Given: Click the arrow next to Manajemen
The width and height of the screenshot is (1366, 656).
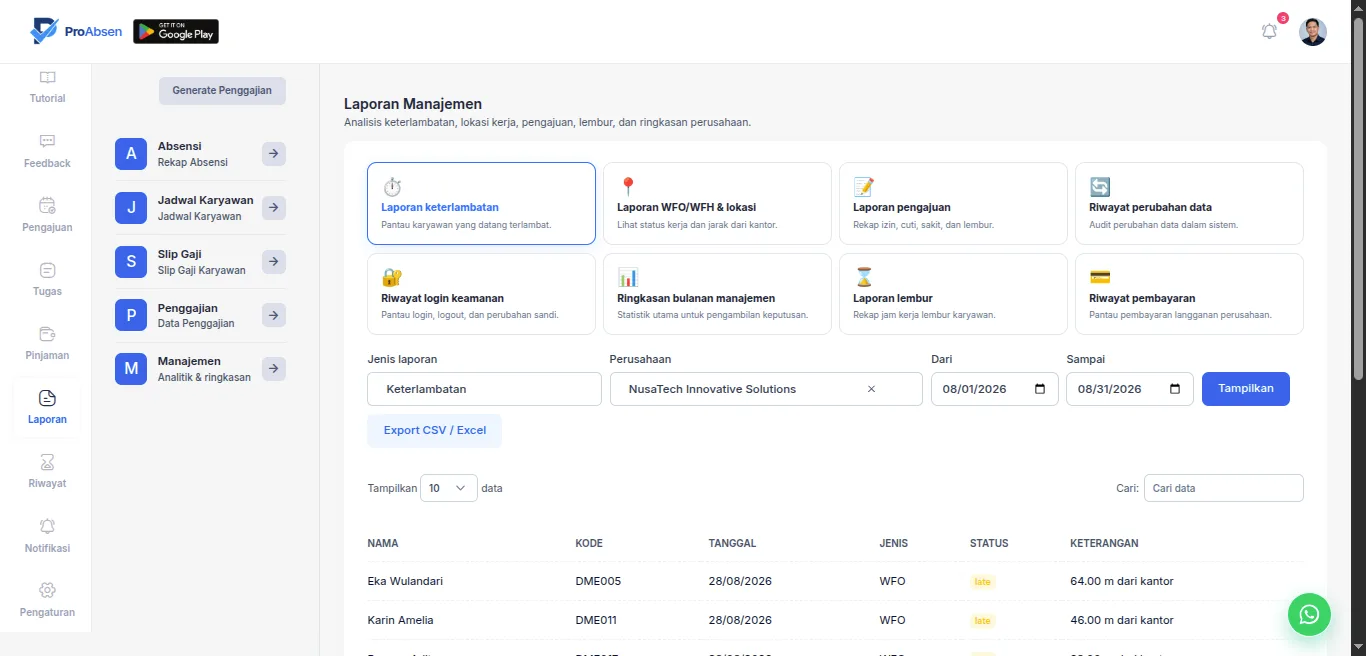Looking at the screenshot, I should 274,369.
